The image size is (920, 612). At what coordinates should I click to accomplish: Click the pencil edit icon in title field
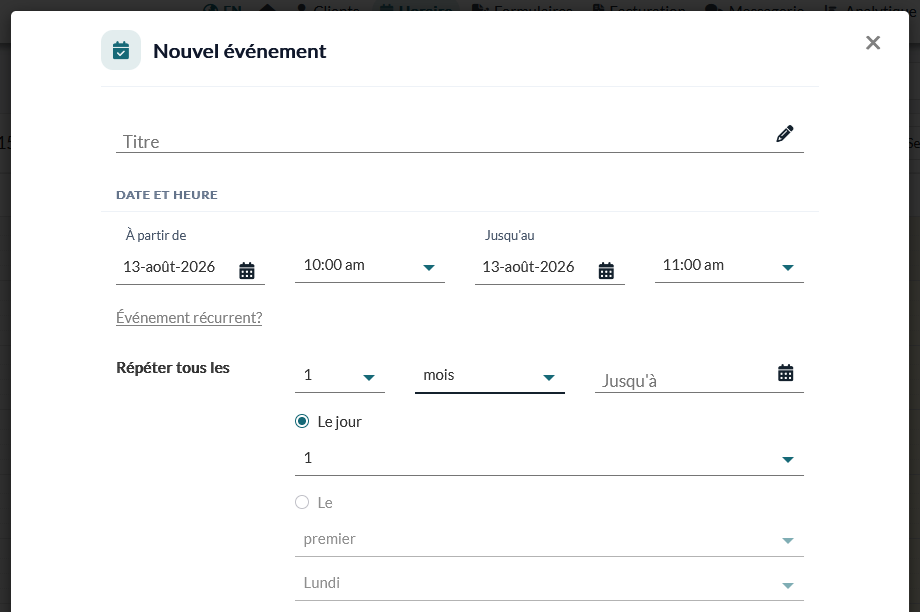coord(784,134)
